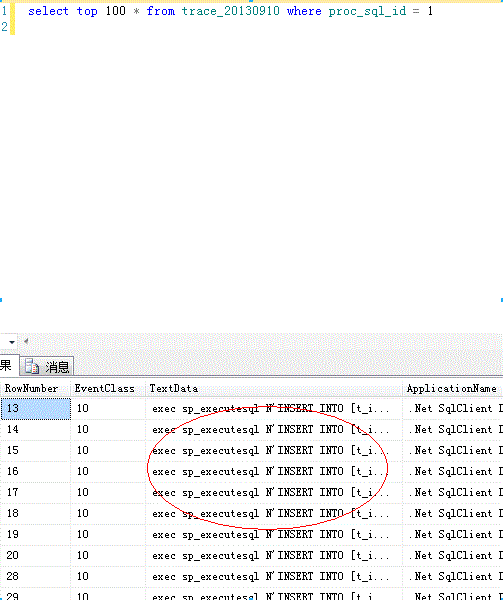Screen dimensions: 503x600
Task: Click the TextData cell in row 28
Action: tap(274, 577)
